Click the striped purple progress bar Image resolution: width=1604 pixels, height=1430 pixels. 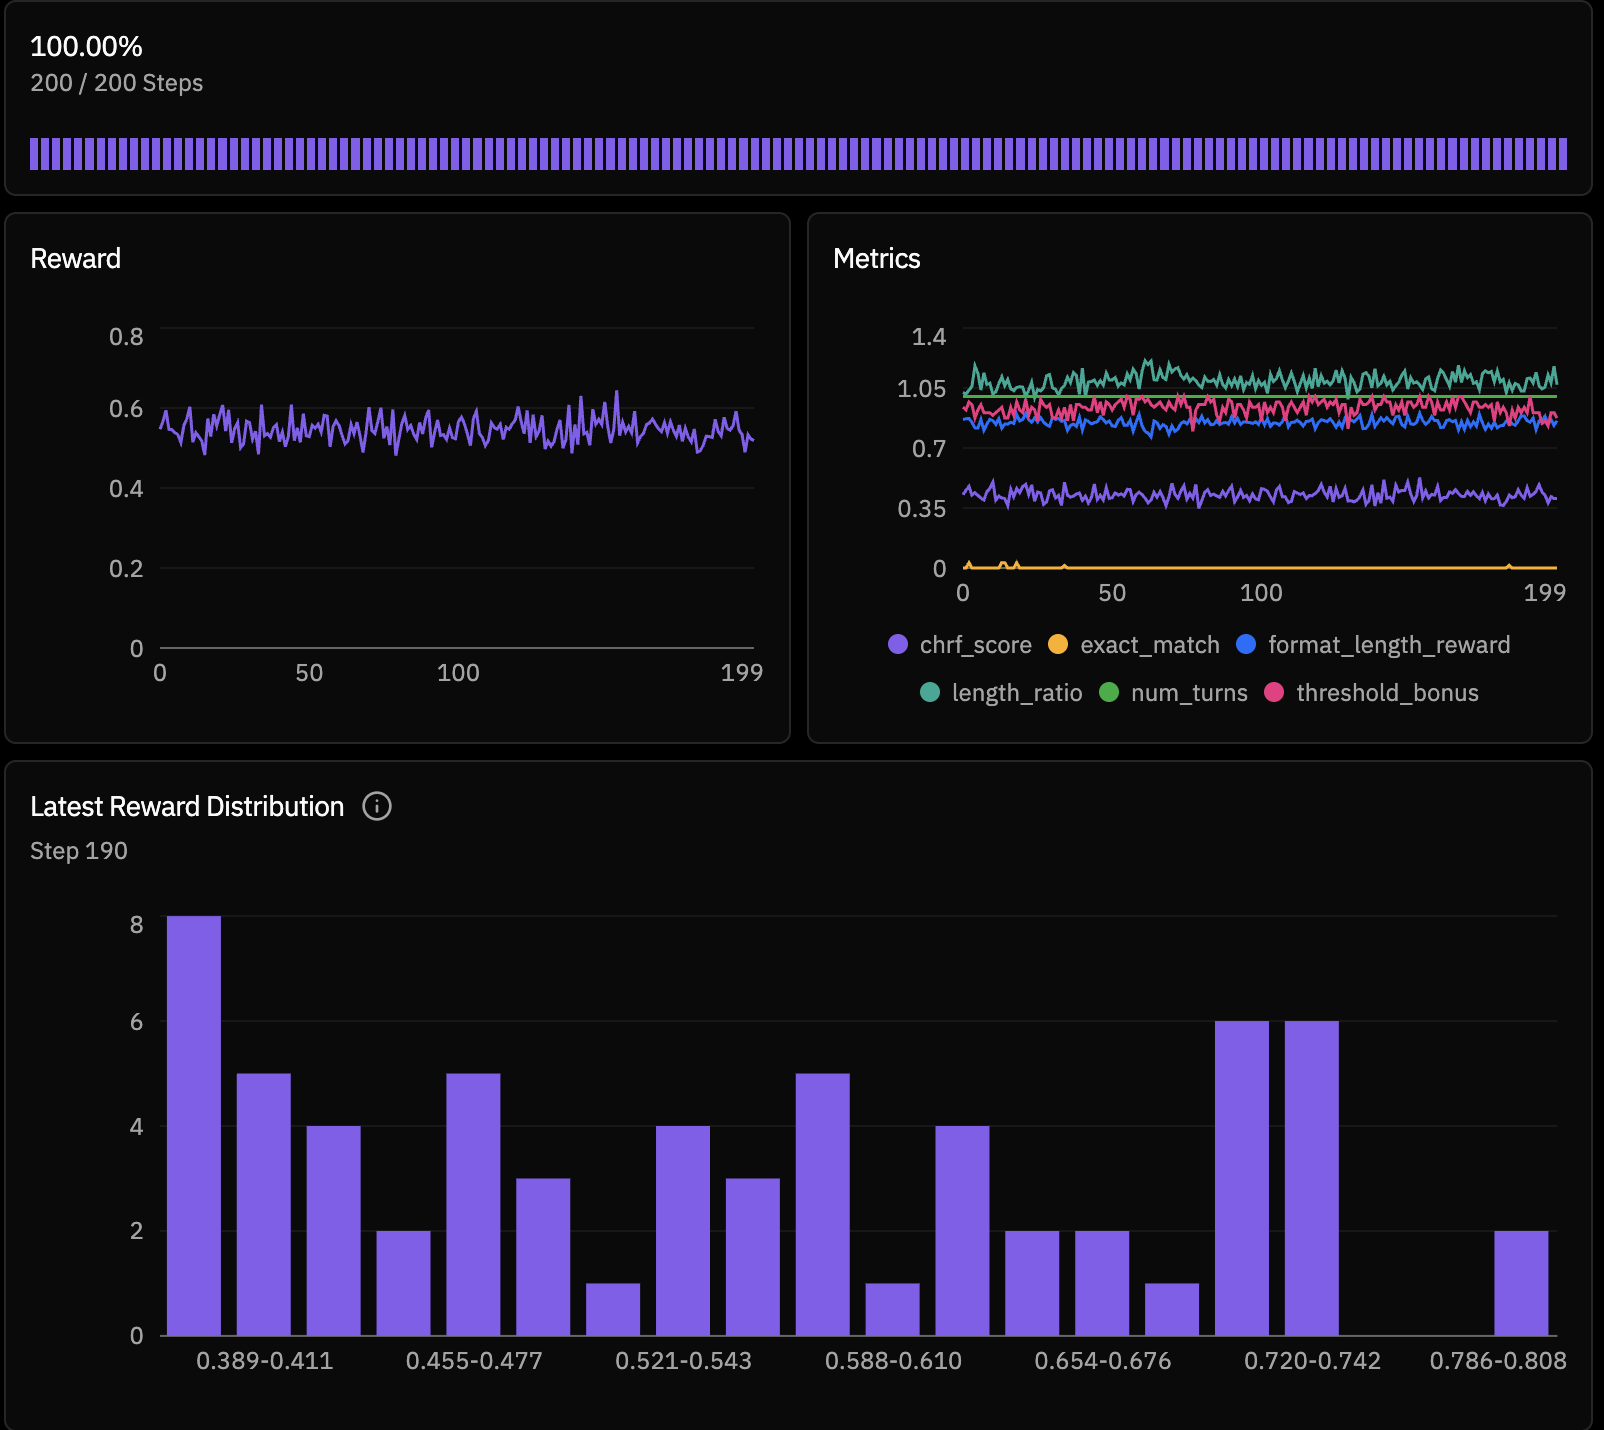tap(800, 152)
